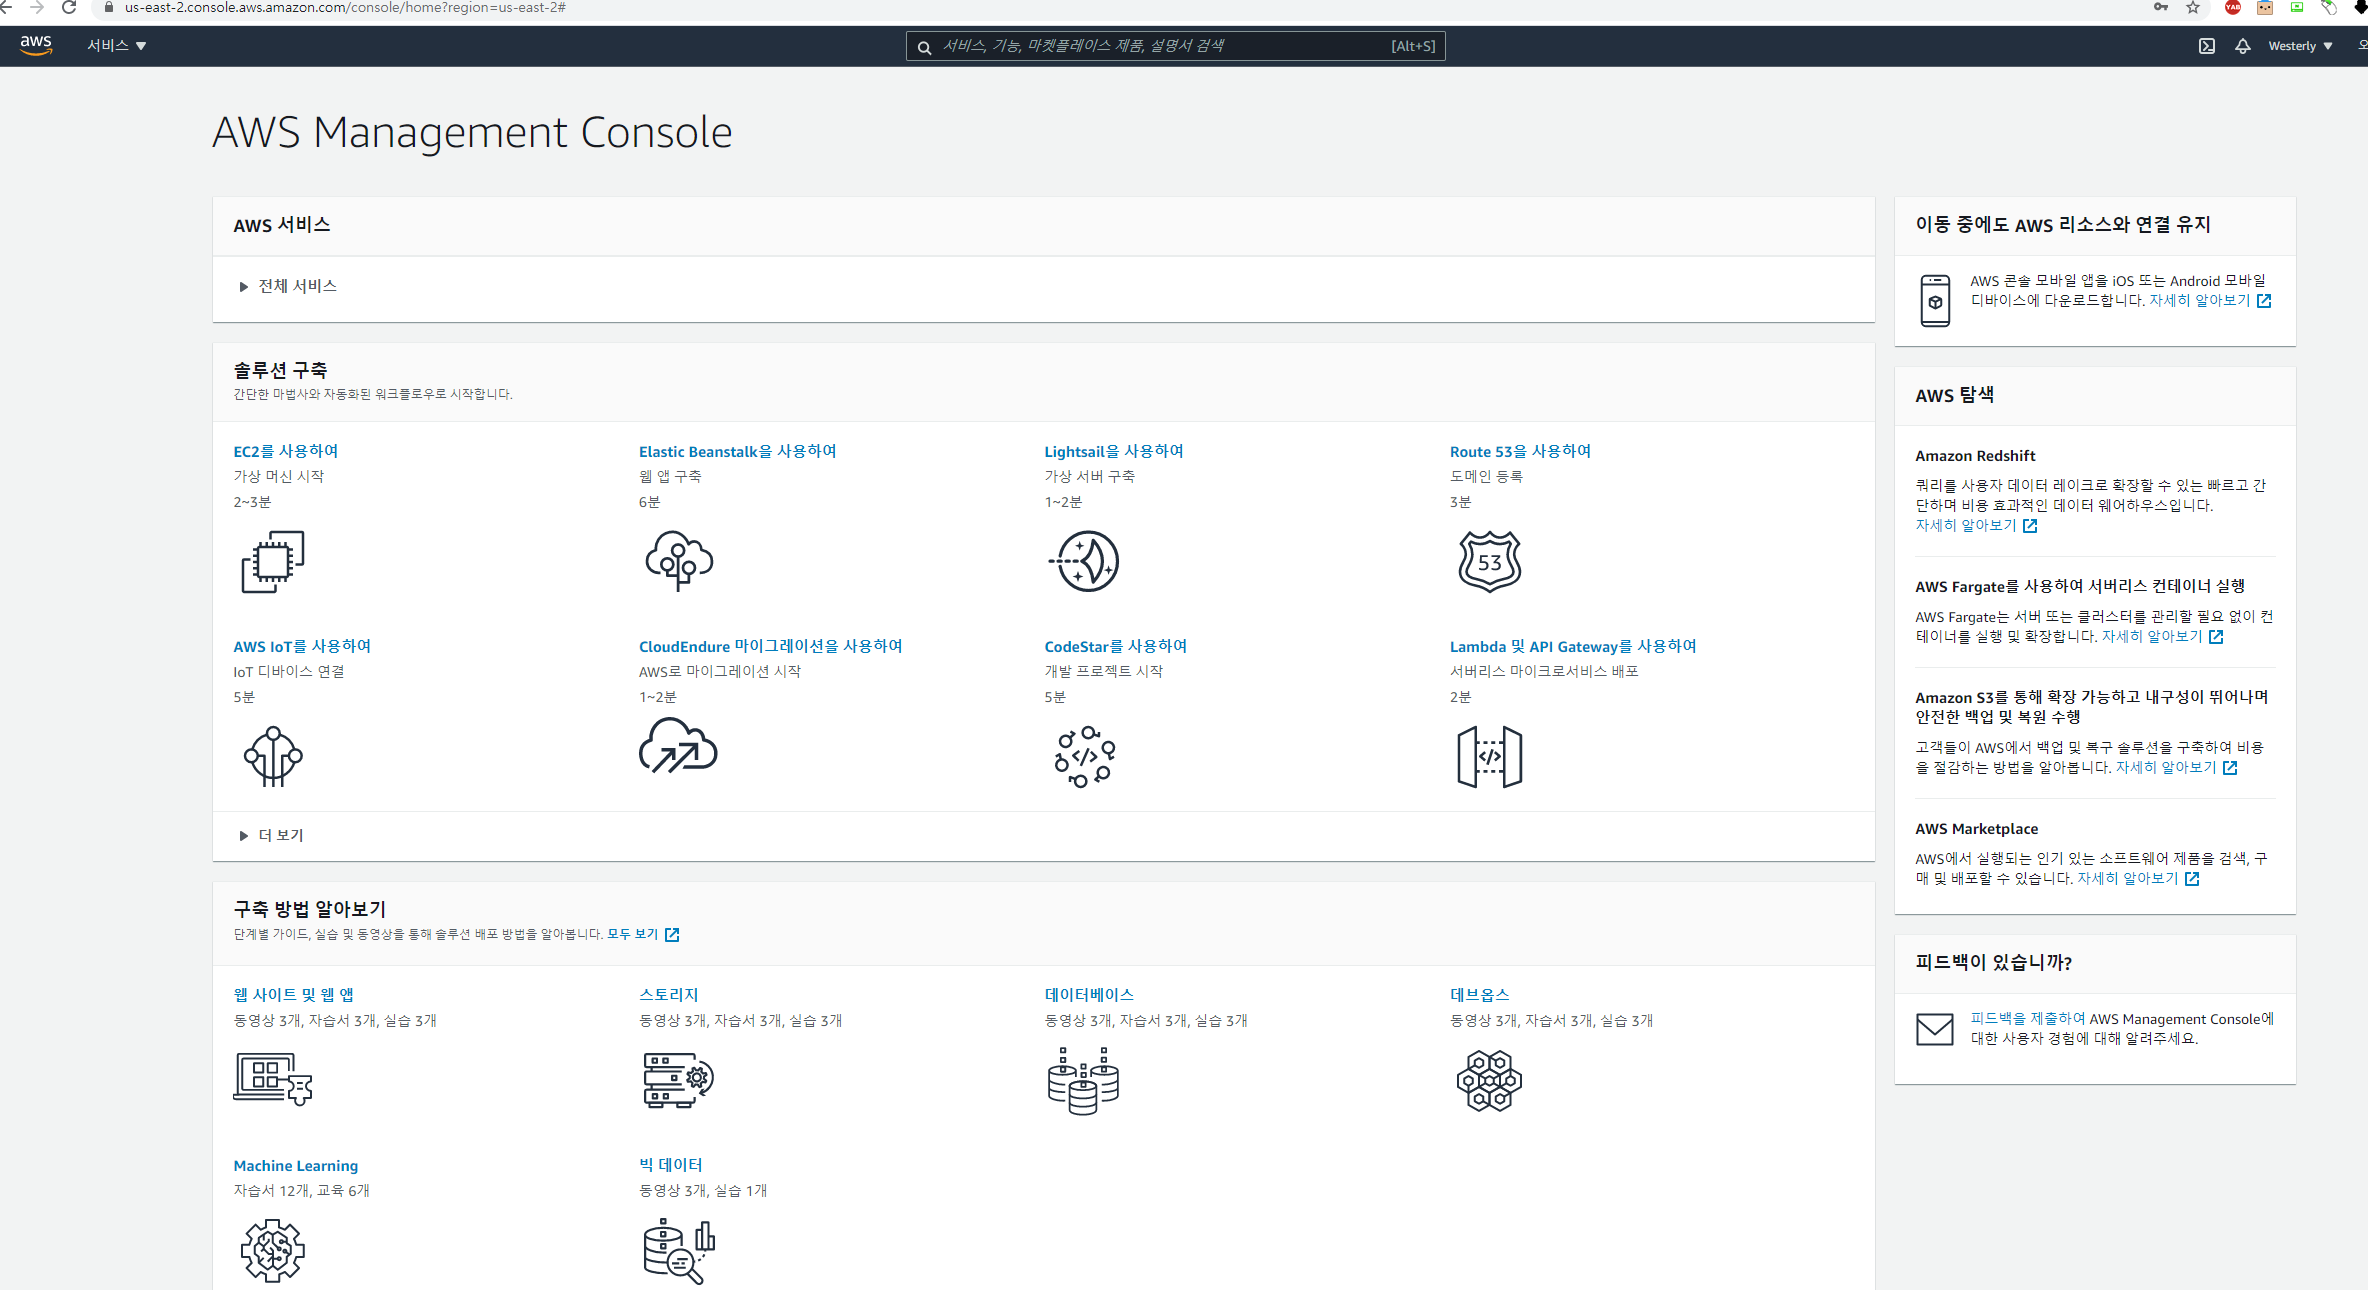Open the CodeStar를 사용하여 link
The image size is (2368, 1290).
(x=1116, y=646)
